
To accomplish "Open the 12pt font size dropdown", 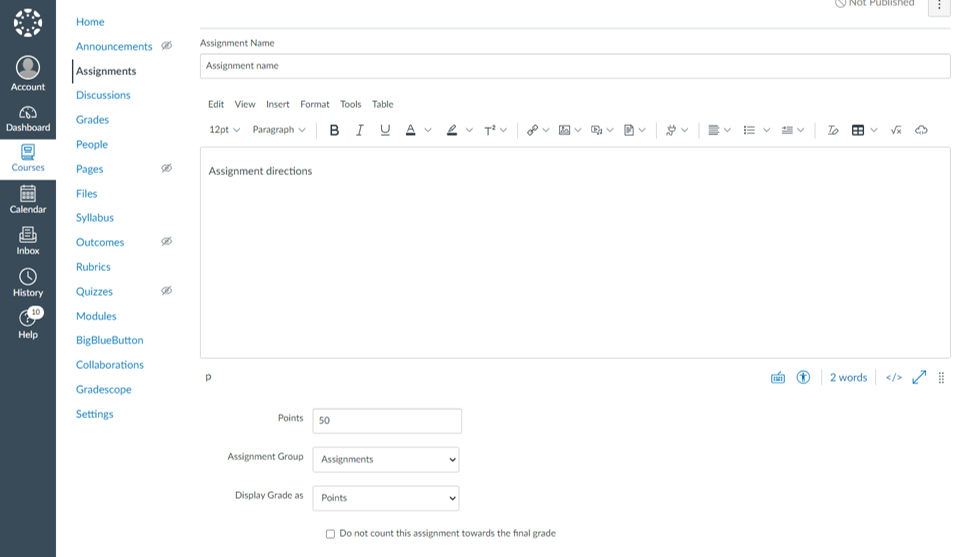I will click(224, 130).
